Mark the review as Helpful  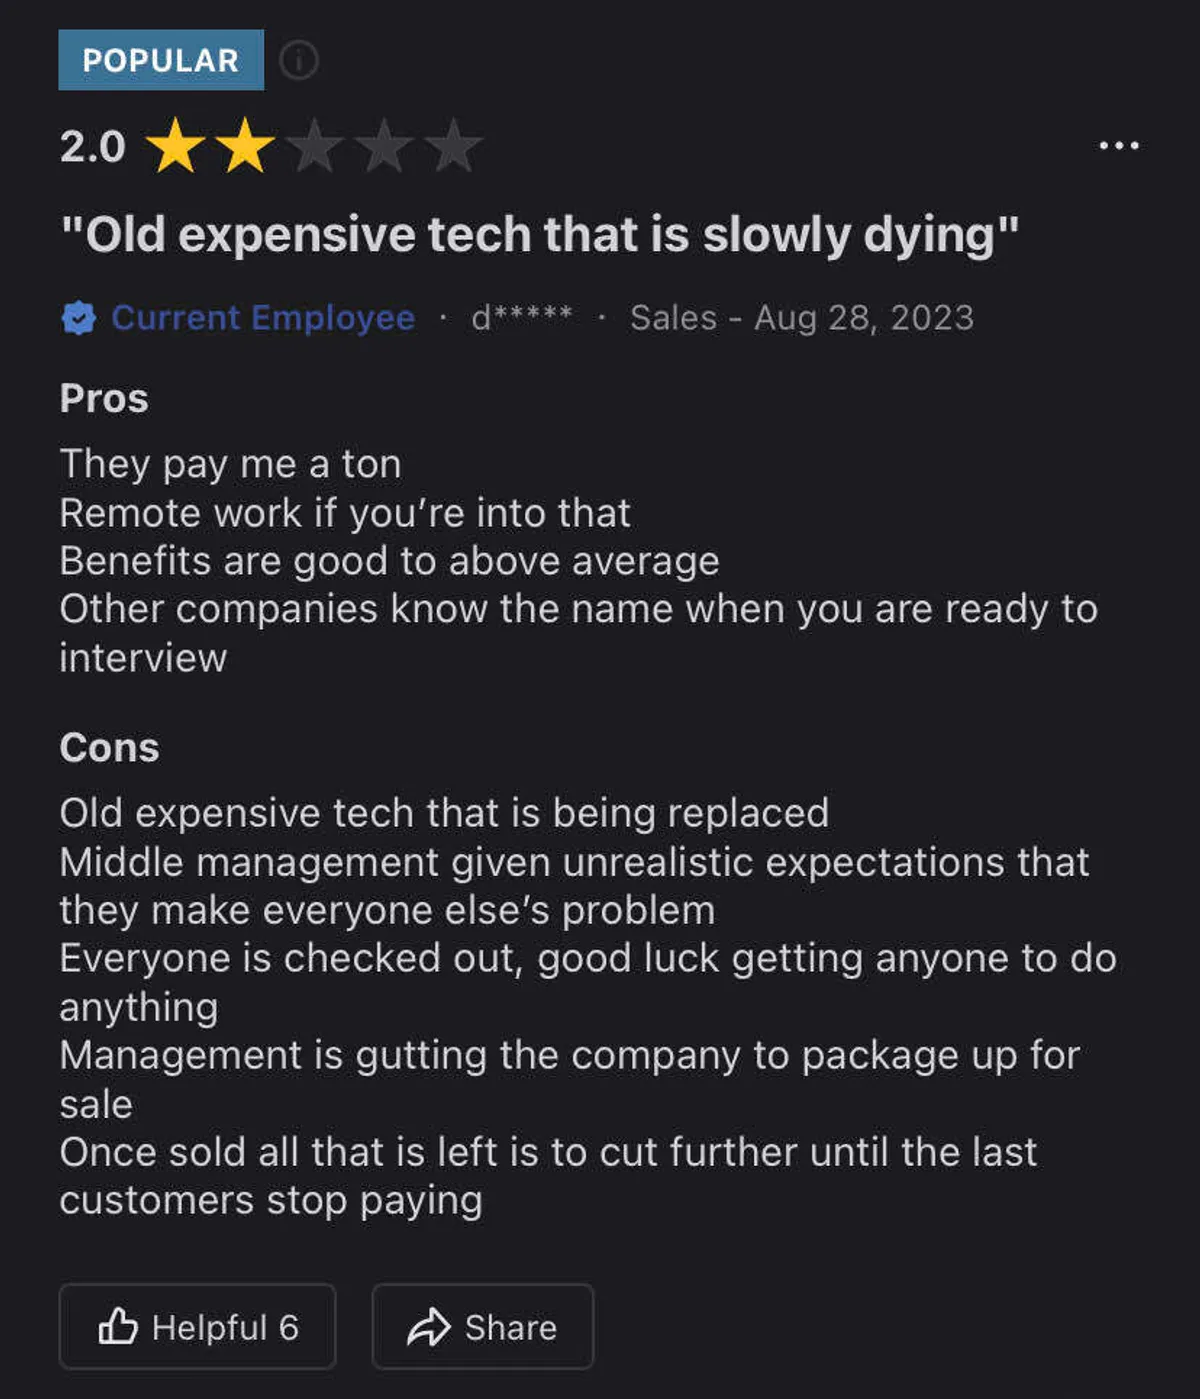198,1327
